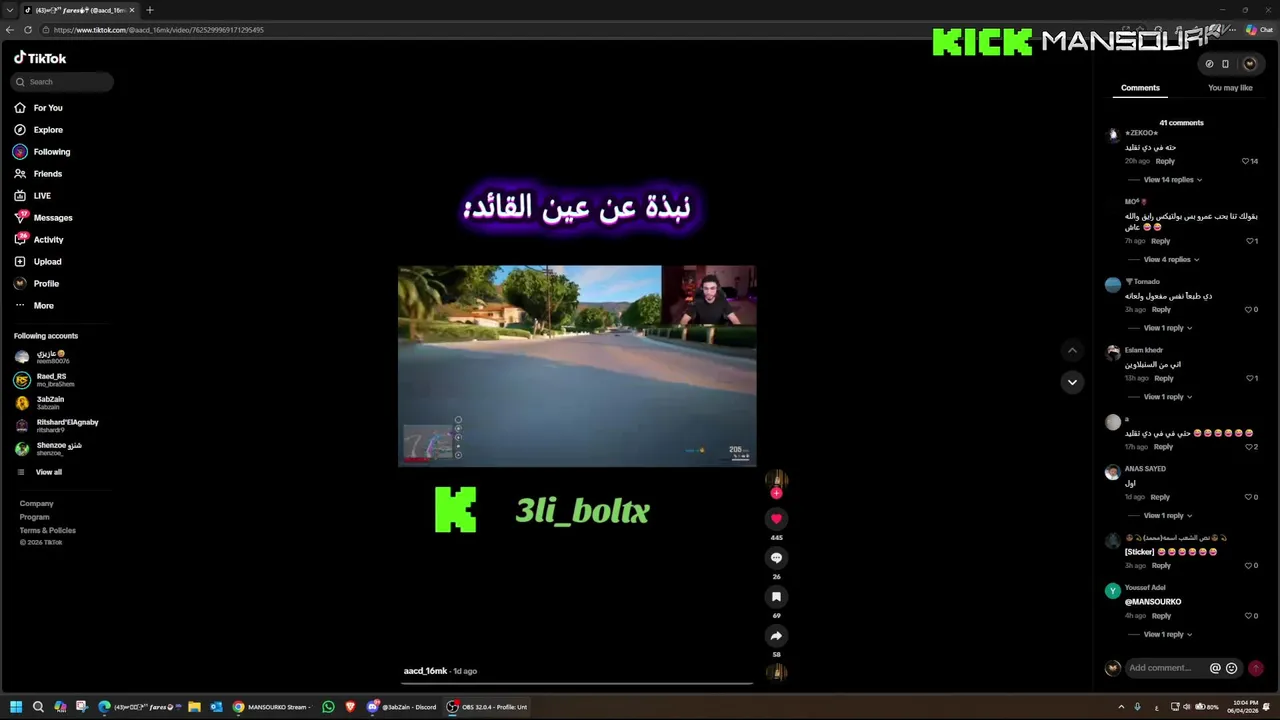This screenshot has height=720, width=1280.
Task: Like Youssef Adel's comment
Action: (x=1250, y=616)
